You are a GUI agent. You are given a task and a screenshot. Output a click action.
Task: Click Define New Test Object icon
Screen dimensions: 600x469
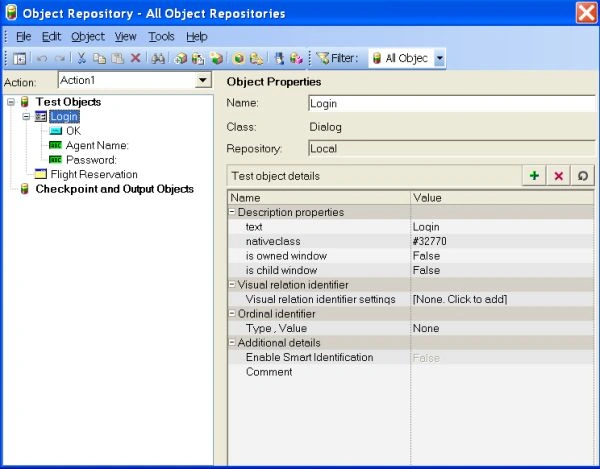[x=216, y=58]
